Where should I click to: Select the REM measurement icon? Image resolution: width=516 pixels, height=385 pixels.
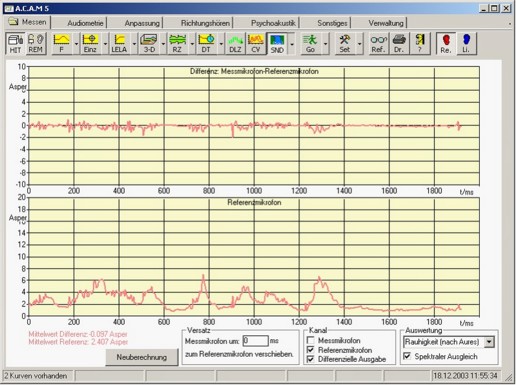35,44
